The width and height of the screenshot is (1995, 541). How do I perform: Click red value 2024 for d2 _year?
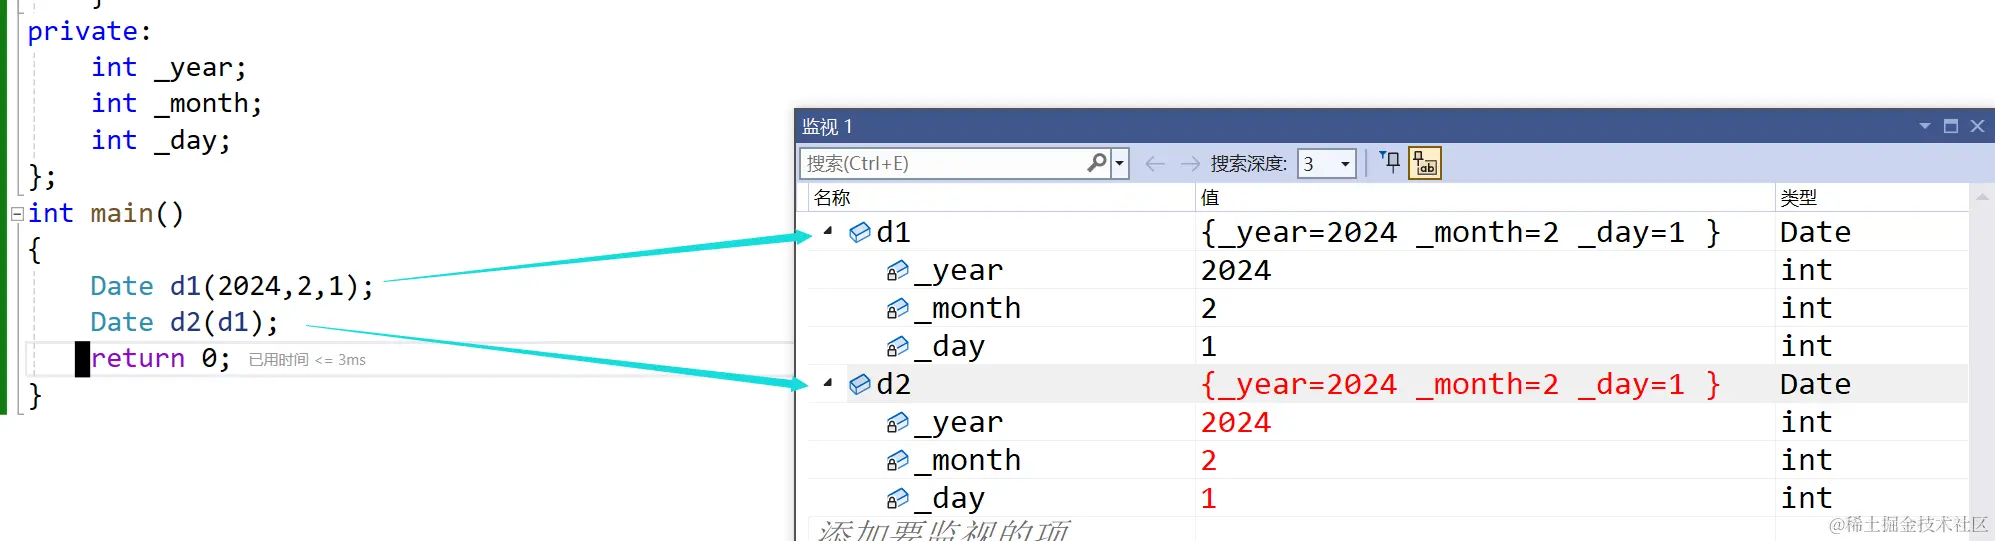click(x=1236, y=422)
